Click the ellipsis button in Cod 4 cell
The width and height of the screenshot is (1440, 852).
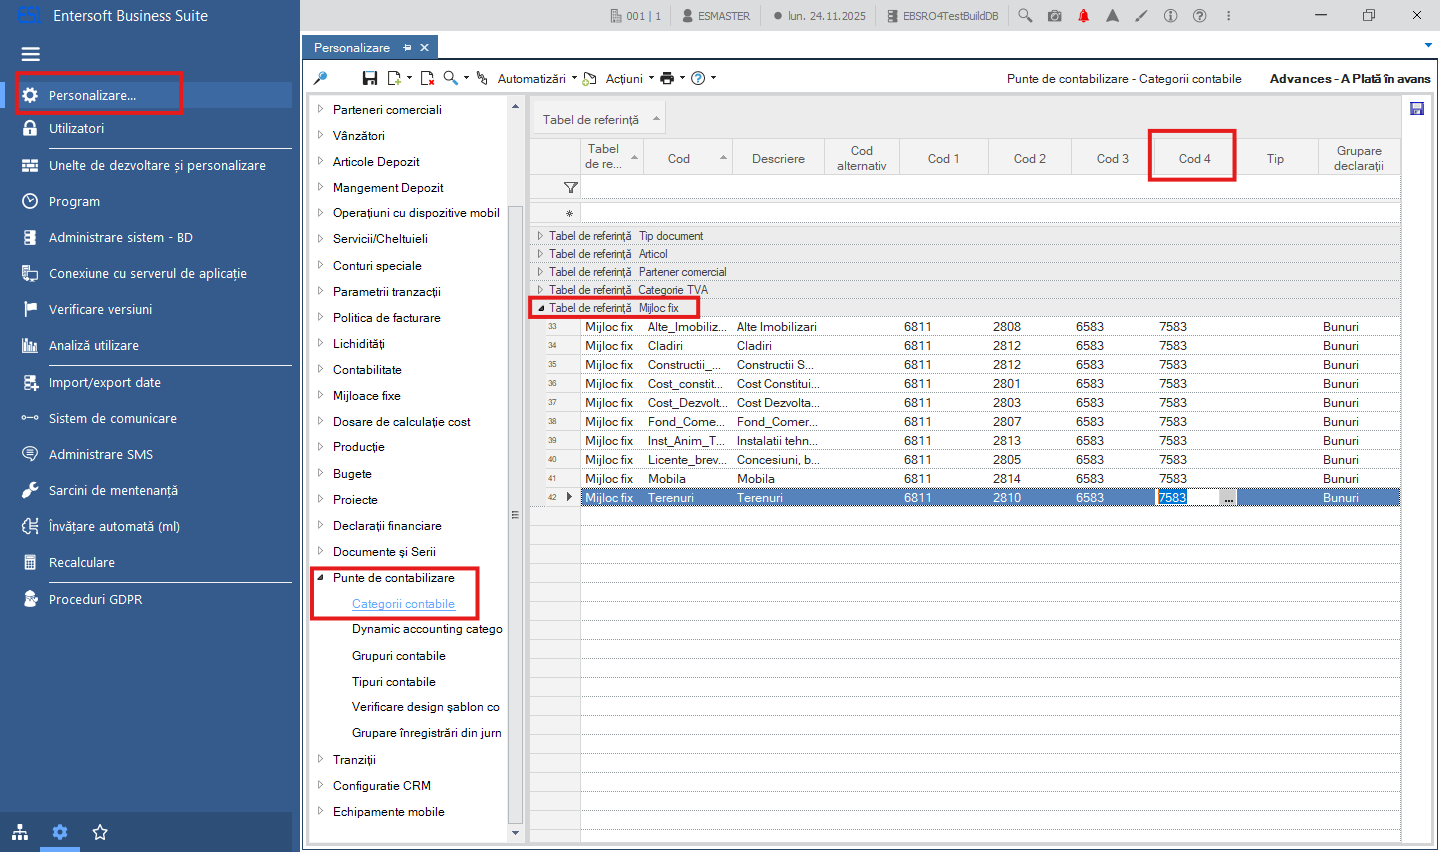point(1228,497)
